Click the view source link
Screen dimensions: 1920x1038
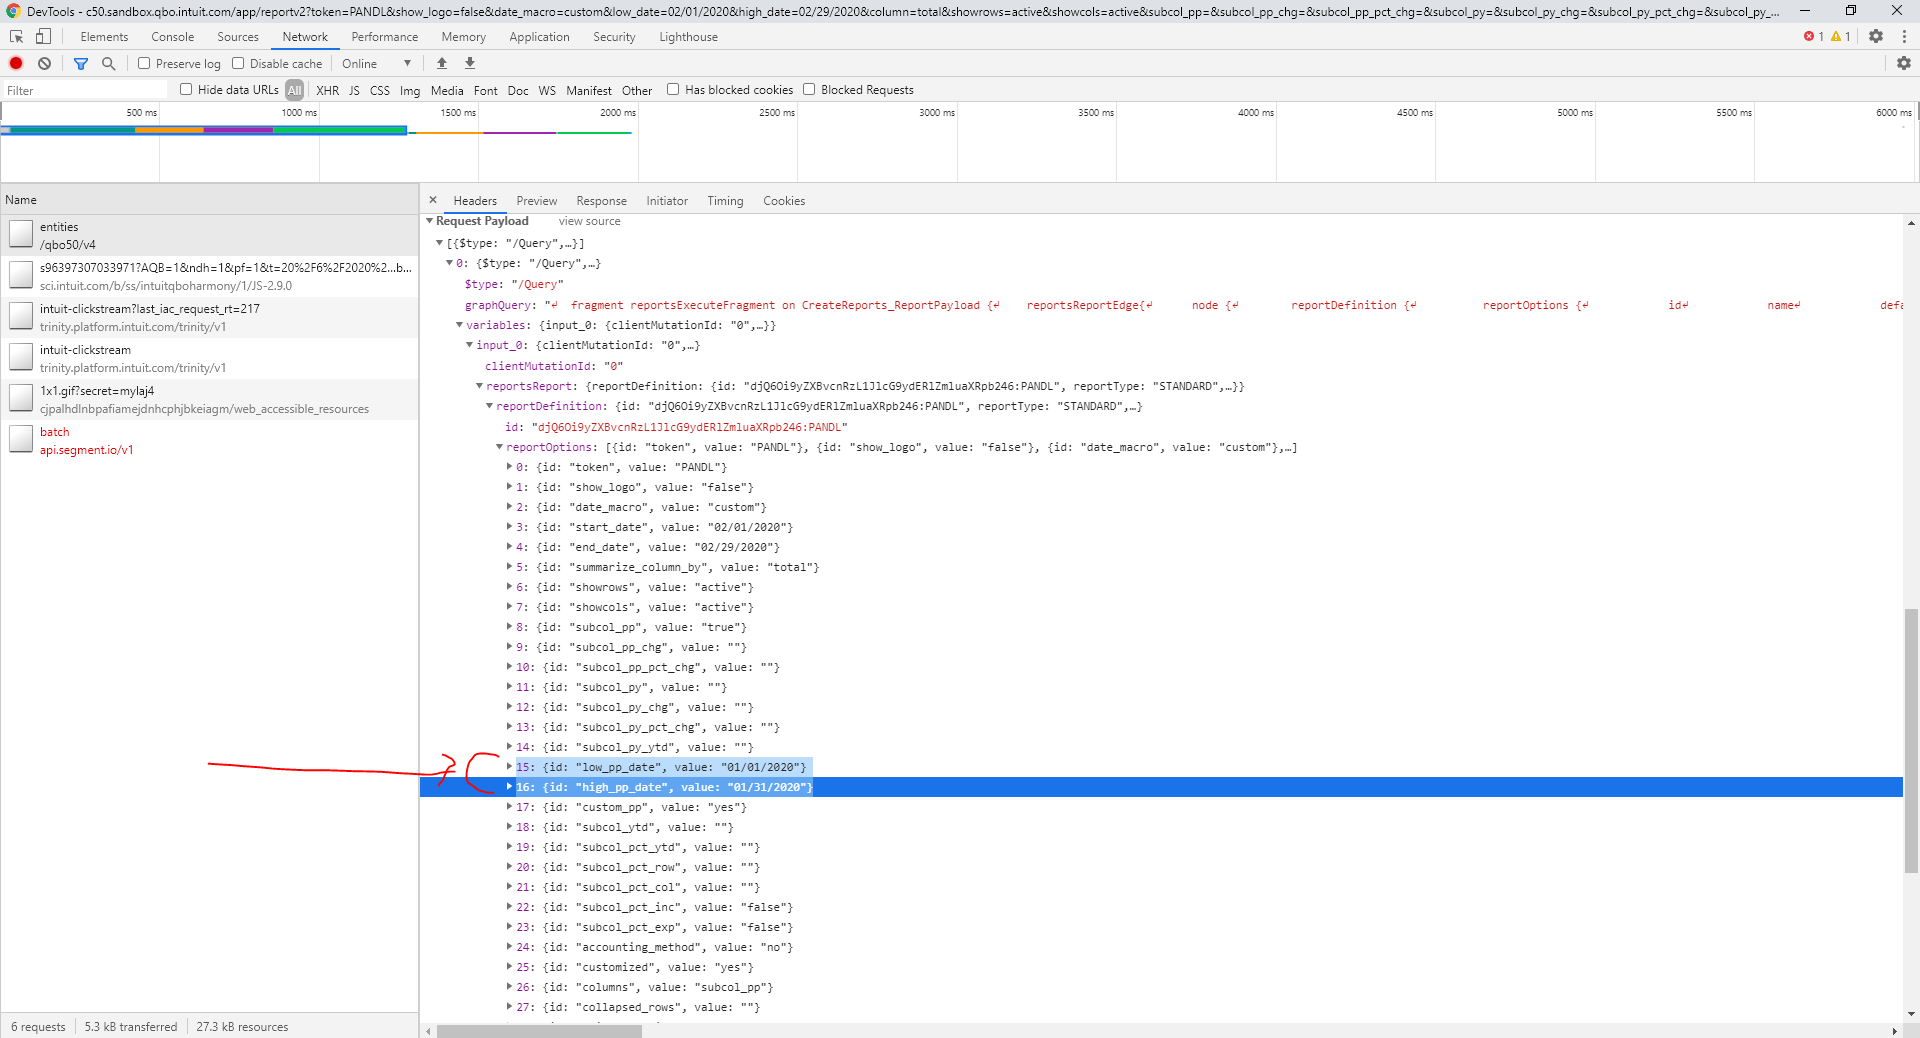589,221
